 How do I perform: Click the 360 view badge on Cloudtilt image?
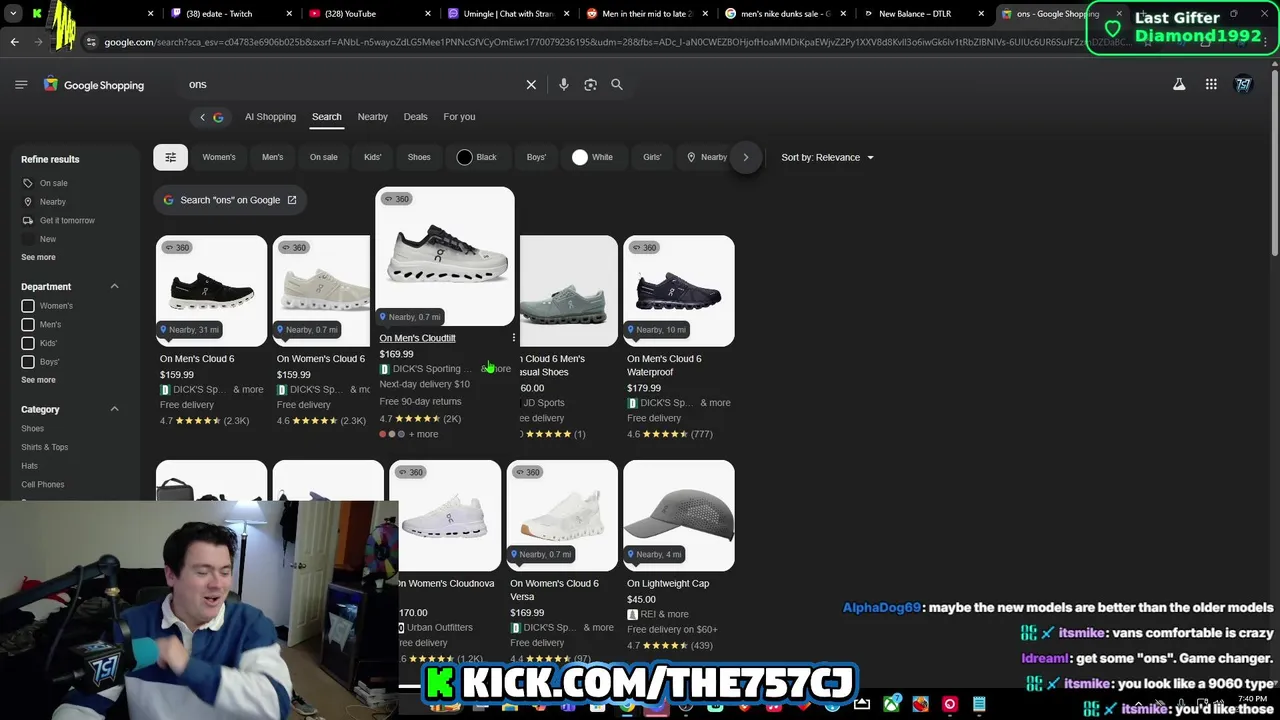397,199
